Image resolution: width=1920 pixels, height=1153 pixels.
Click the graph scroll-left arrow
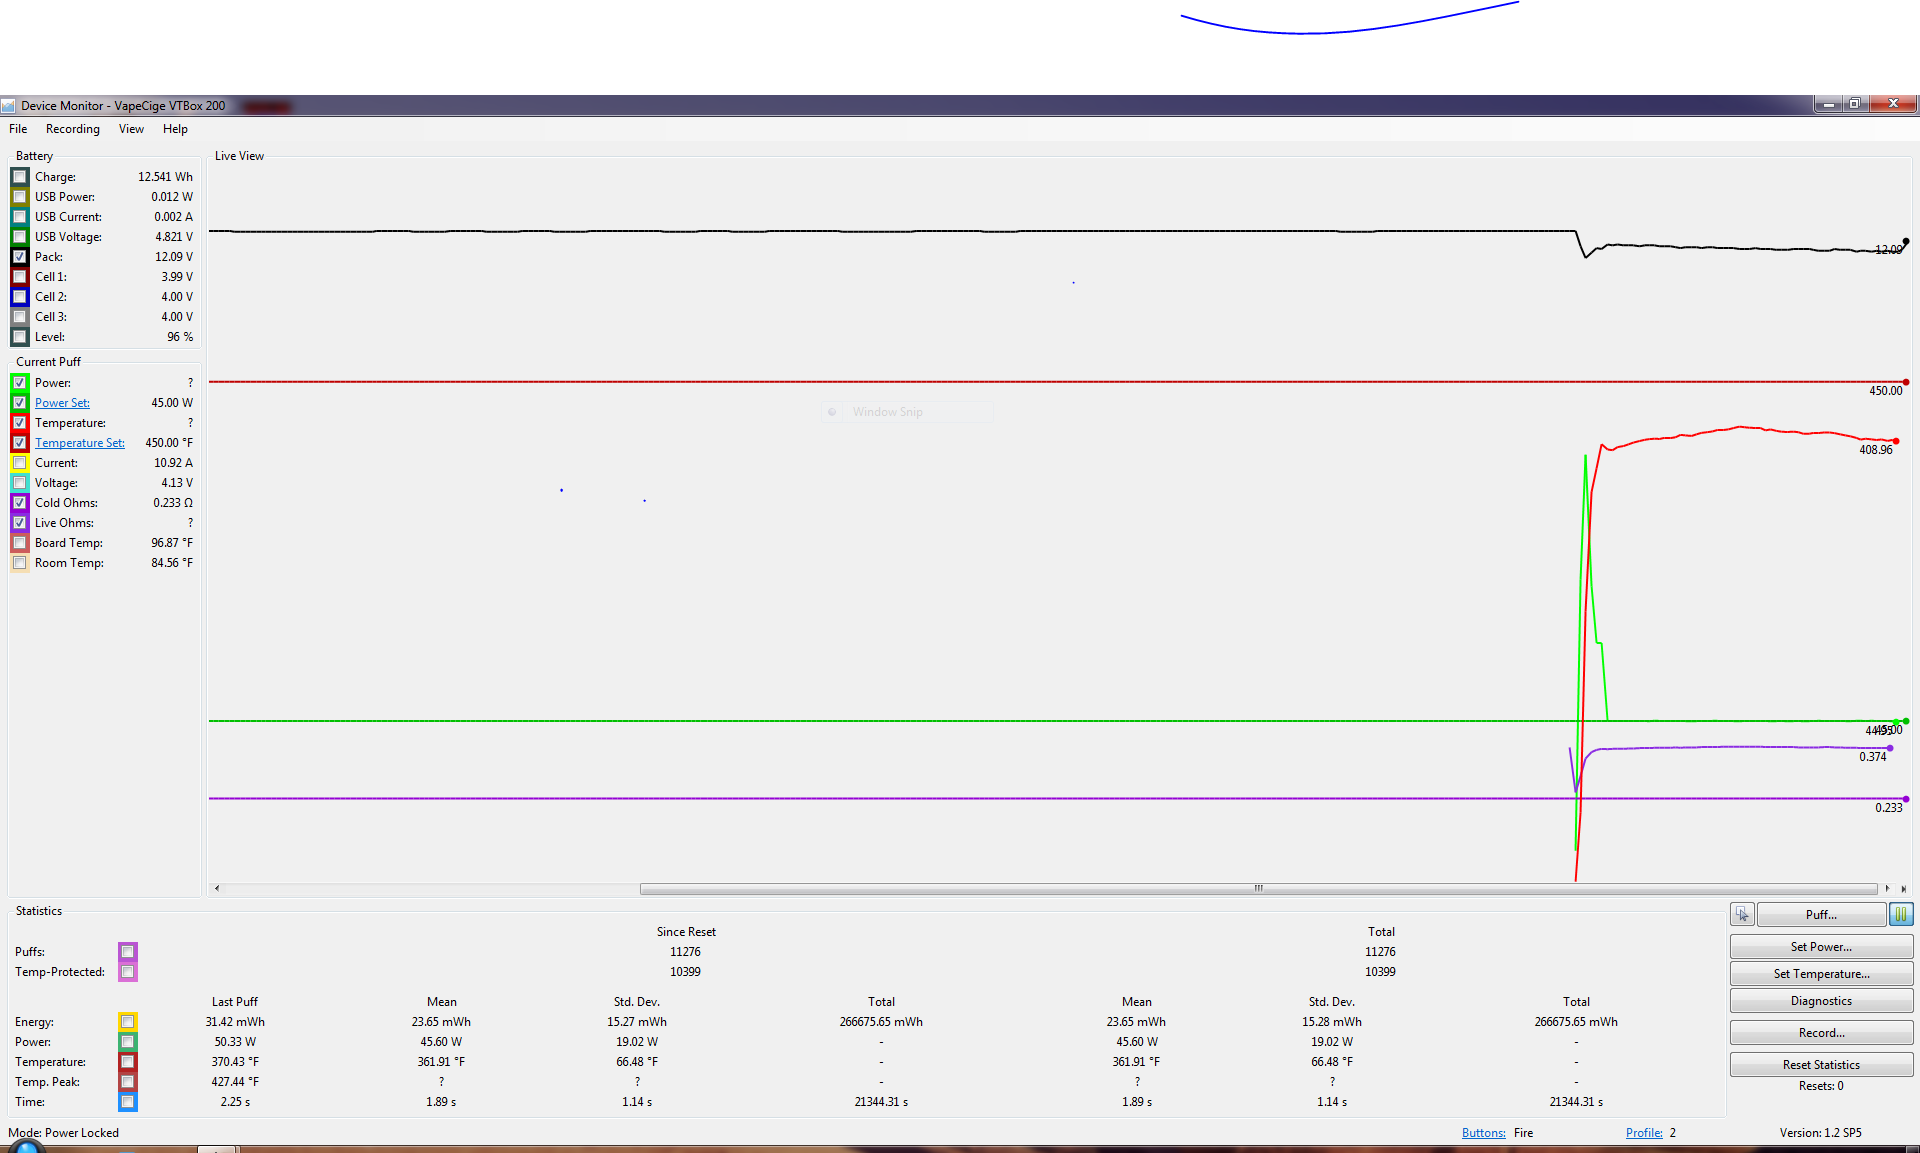217,888
